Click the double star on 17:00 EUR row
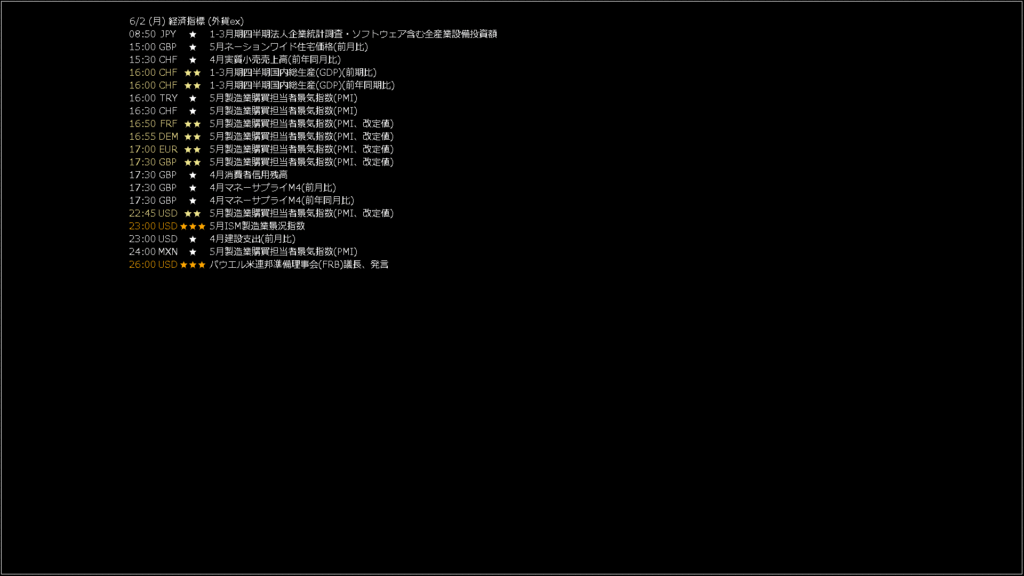 [x=193, y=149]
